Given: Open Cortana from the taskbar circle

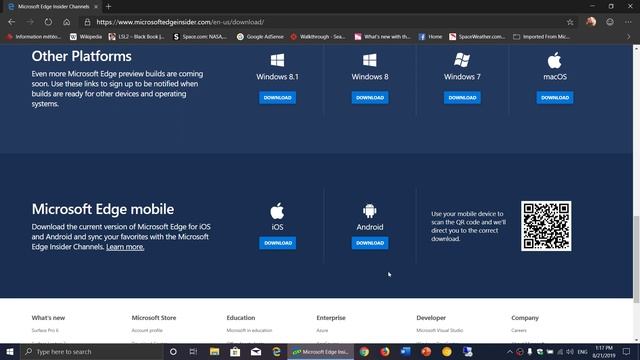Looking at the screenshot, I should click(173, 351).
